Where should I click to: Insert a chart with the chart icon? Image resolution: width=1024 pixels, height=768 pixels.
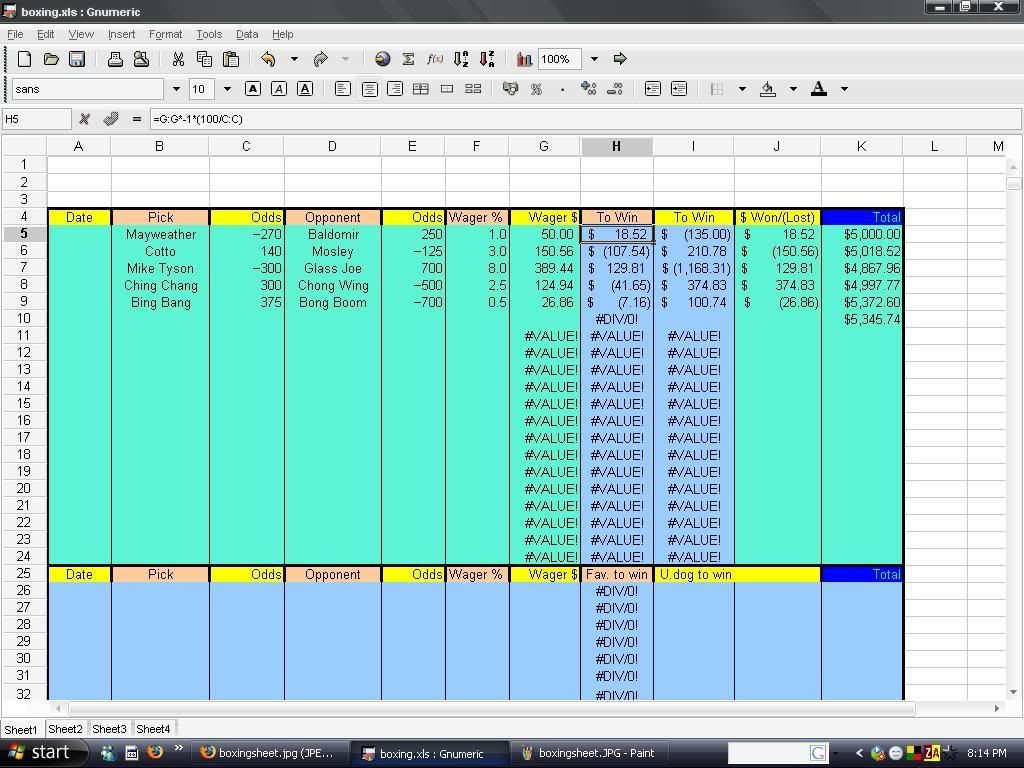524,58
